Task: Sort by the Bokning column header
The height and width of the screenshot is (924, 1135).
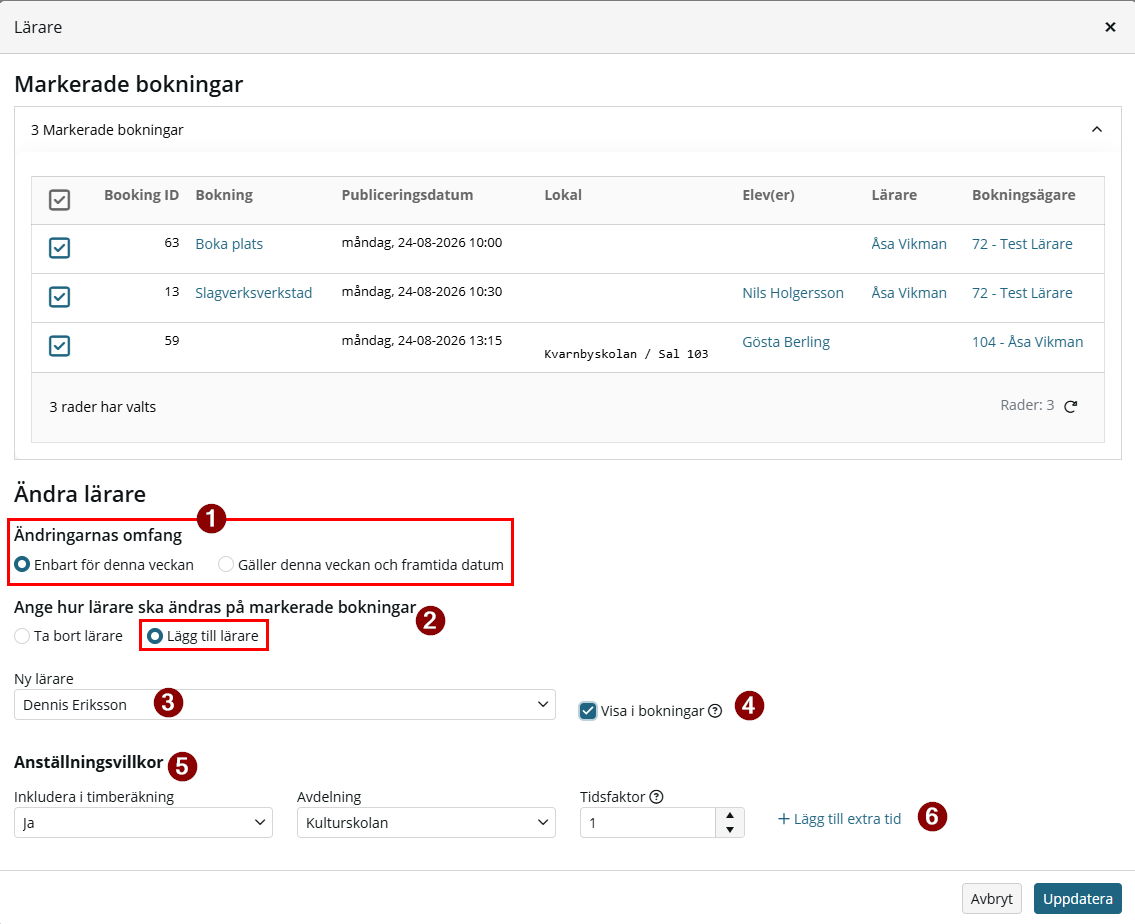Action: [224, 195]
